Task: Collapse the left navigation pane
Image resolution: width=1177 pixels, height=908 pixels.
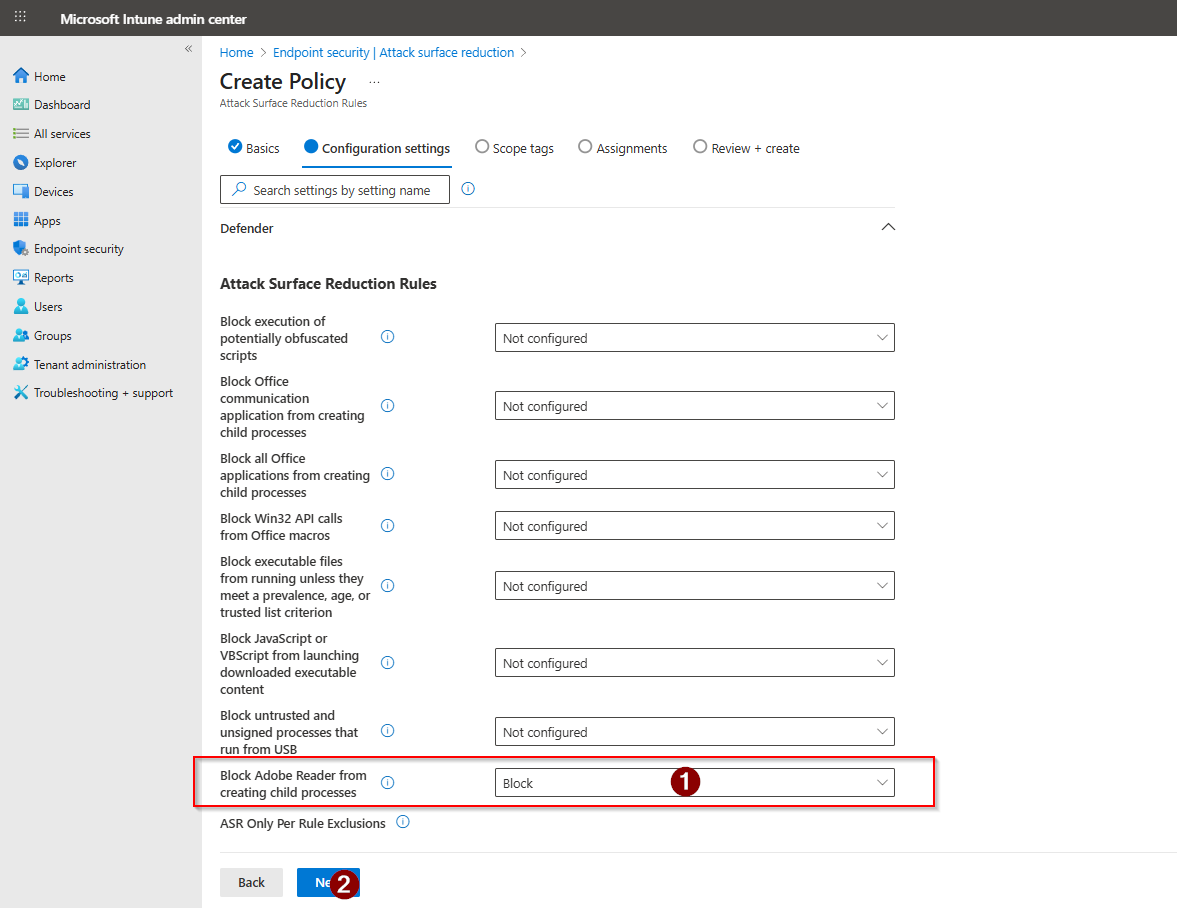Action: pyautogui.click(x=188, y=48)
